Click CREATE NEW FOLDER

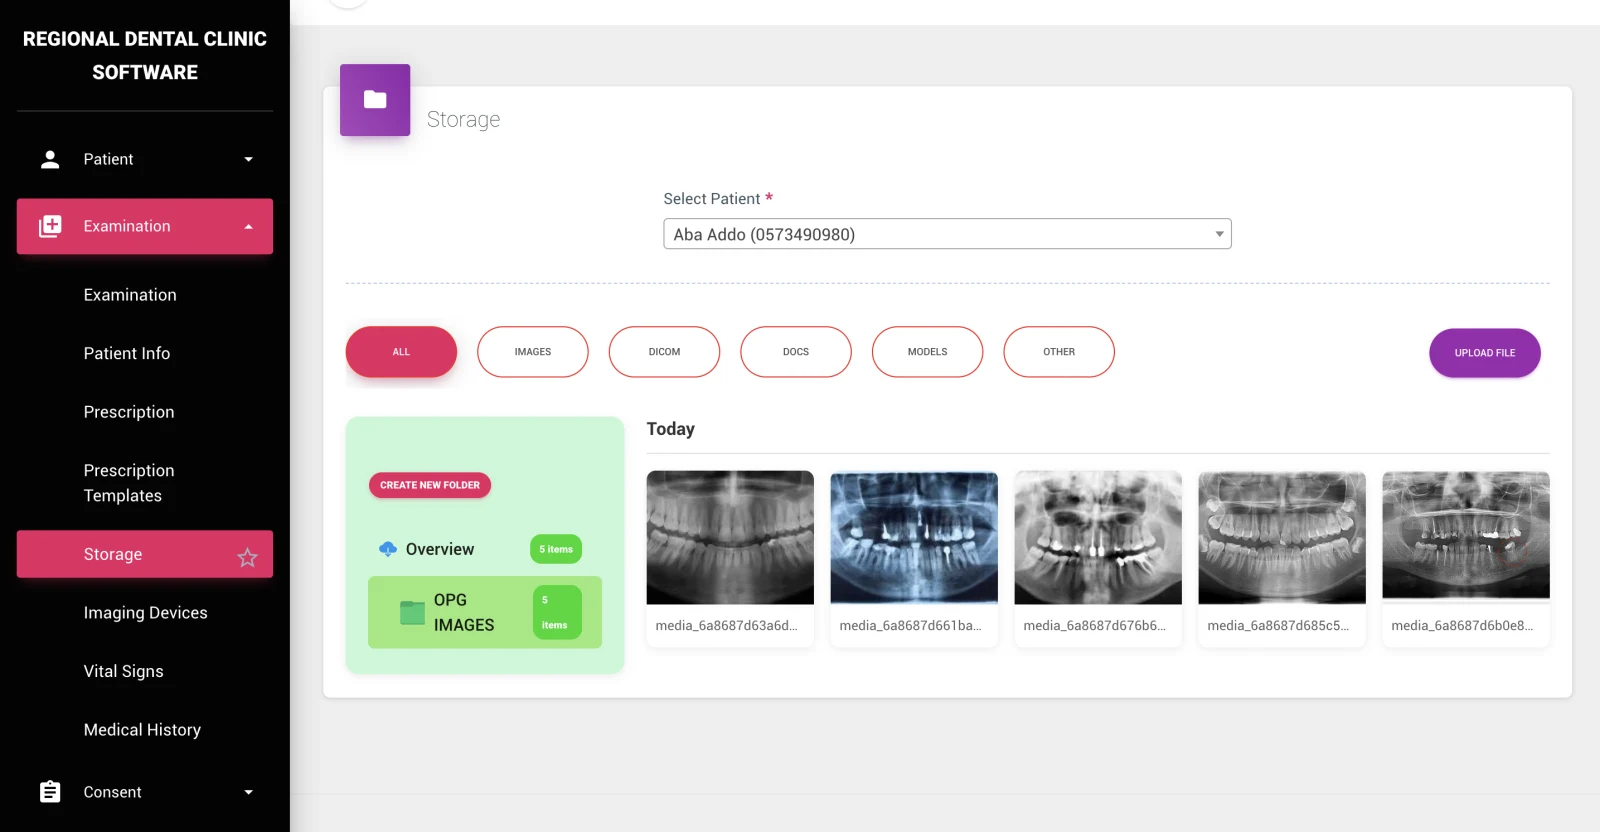(x=430, y=485)
